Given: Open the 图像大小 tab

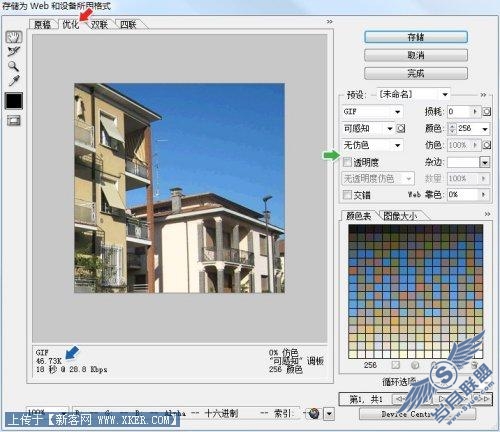Looking at the screenshot, I should 400,216.
